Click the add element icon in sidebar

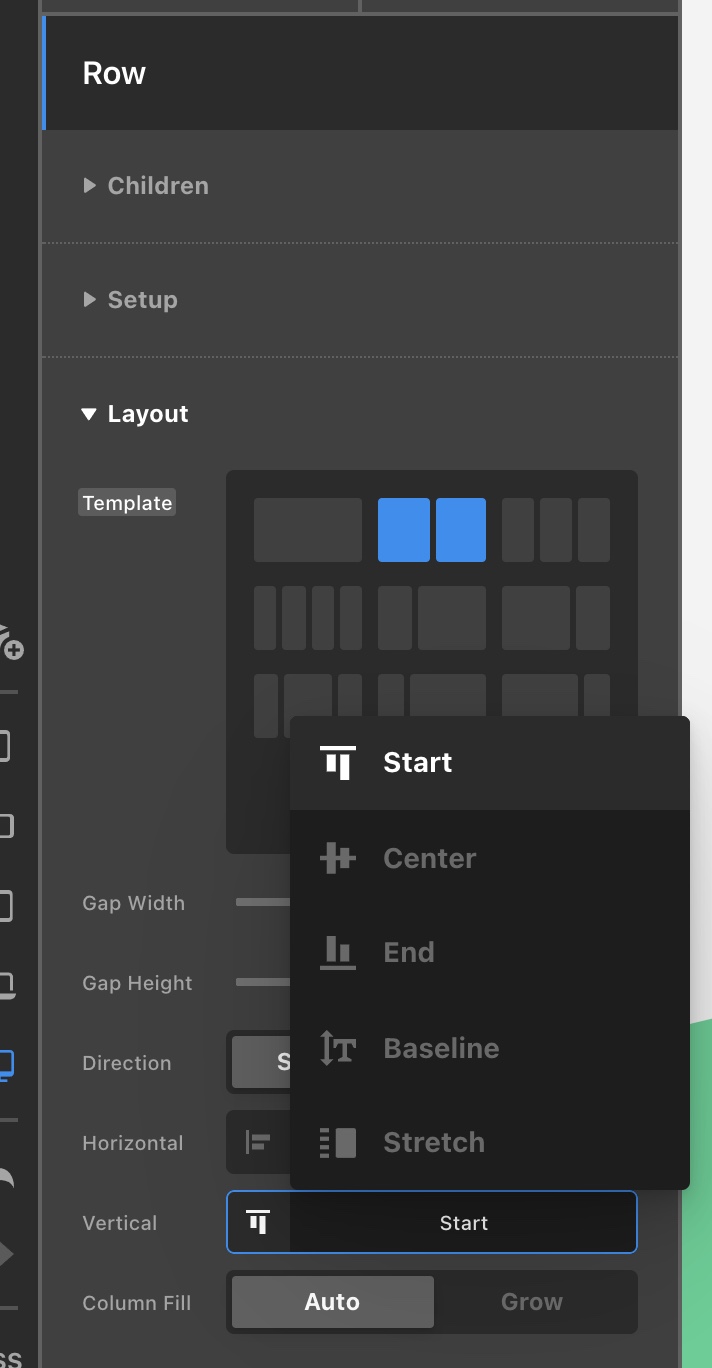[x=9, y=642]
